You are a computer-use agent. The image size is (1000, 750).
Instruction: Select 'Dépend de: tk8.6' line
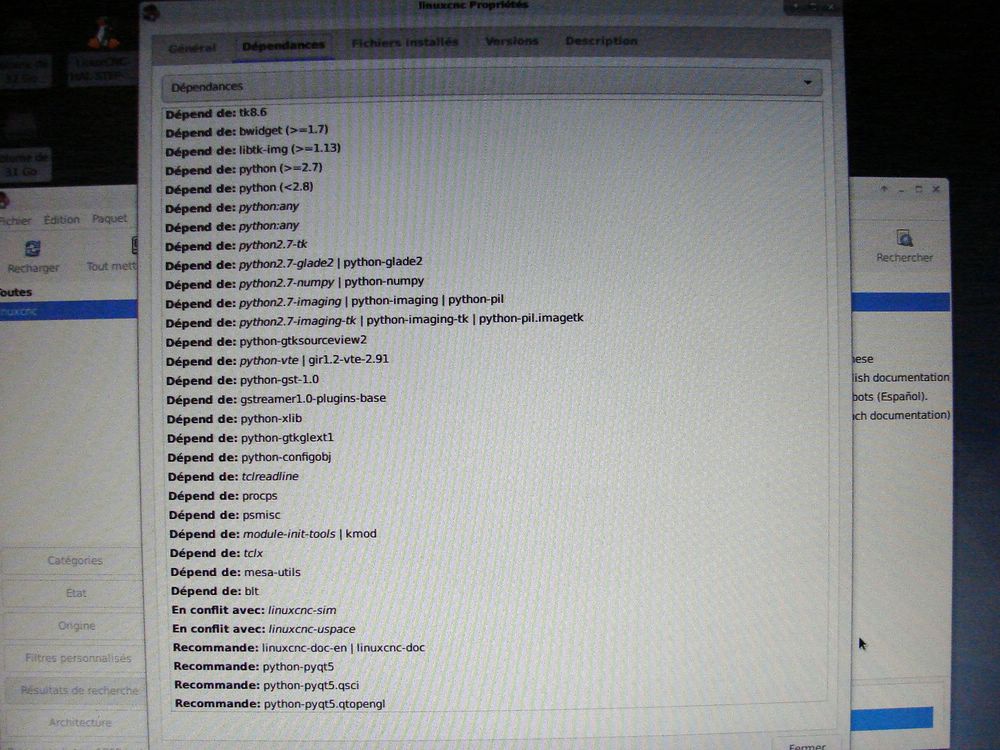[x=216, y=113]
